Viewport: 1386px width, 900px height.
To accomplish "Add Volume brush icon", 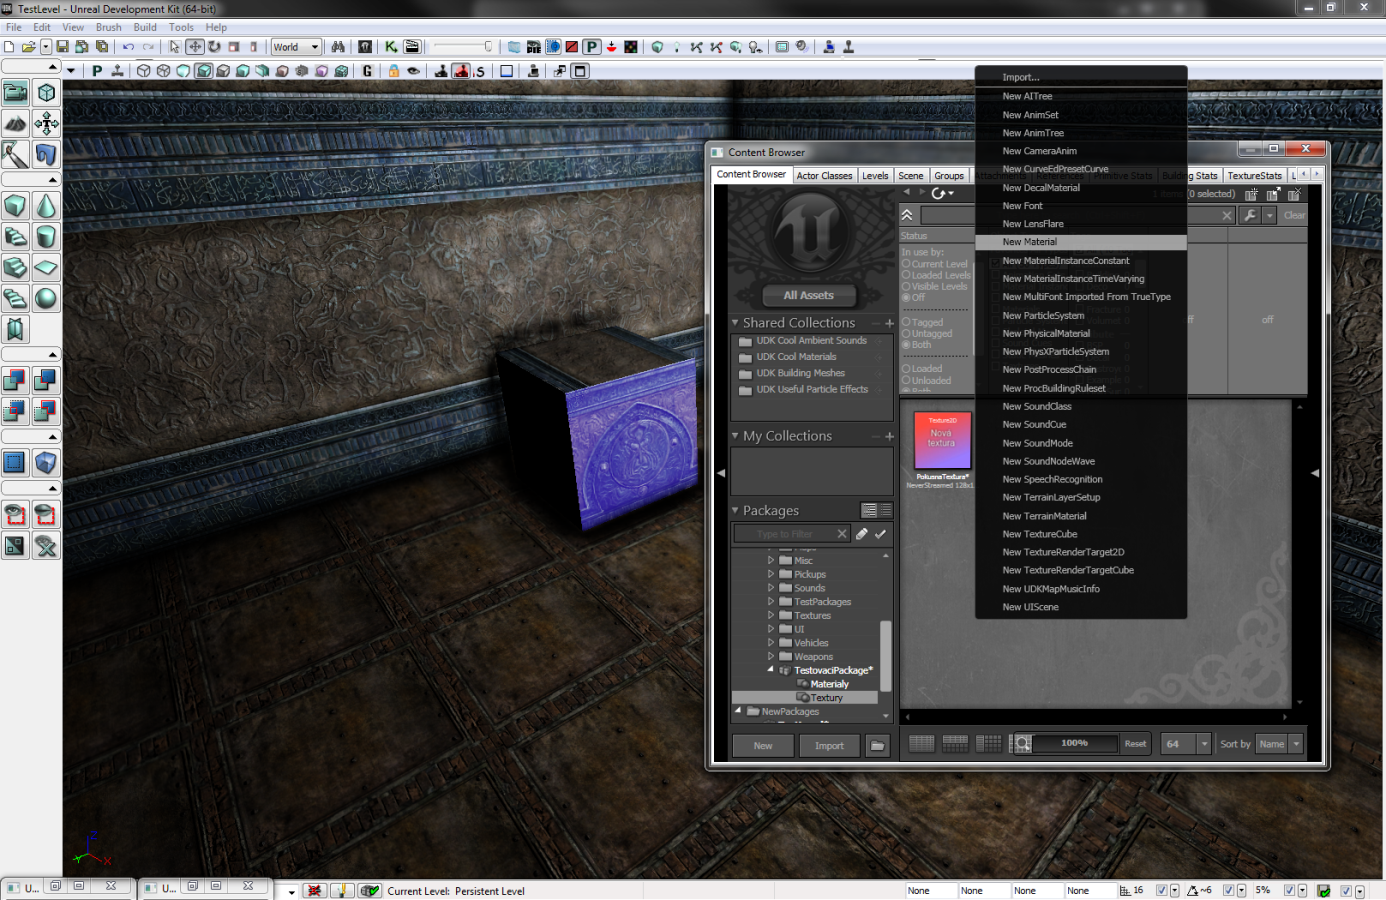I will pos(46,463).
